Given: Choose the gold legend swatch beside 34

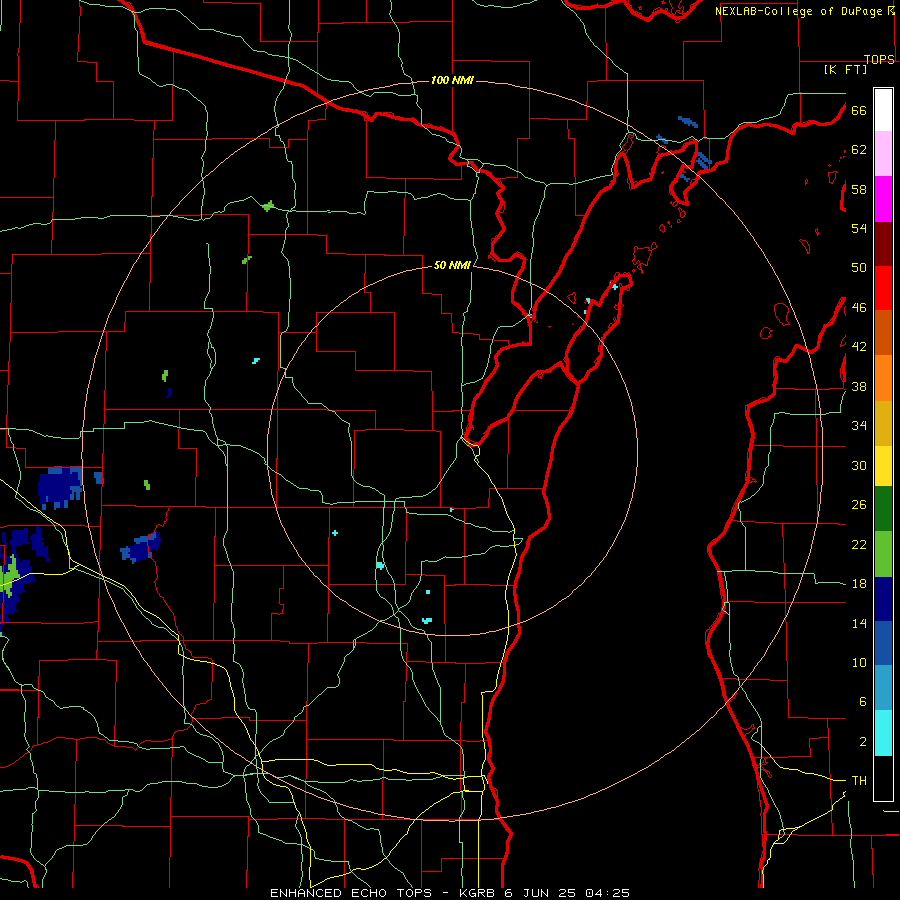Looking at the screenshot, I should click(x=883, y=423).
